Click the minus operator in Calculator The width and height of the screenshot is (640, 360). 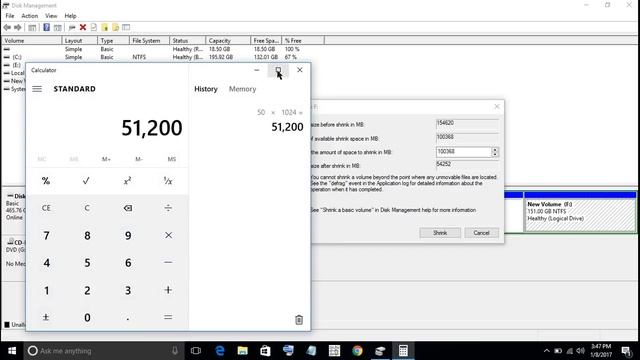click(x=168, y=262)
